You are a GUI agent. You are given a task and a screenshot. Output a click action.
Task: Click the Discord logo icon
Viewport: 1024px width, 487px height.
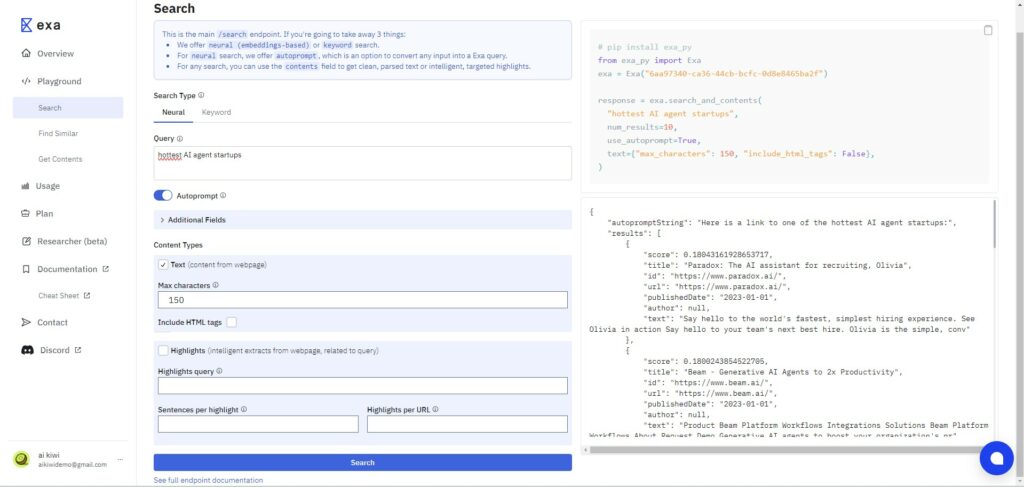(x=27, y=350)
